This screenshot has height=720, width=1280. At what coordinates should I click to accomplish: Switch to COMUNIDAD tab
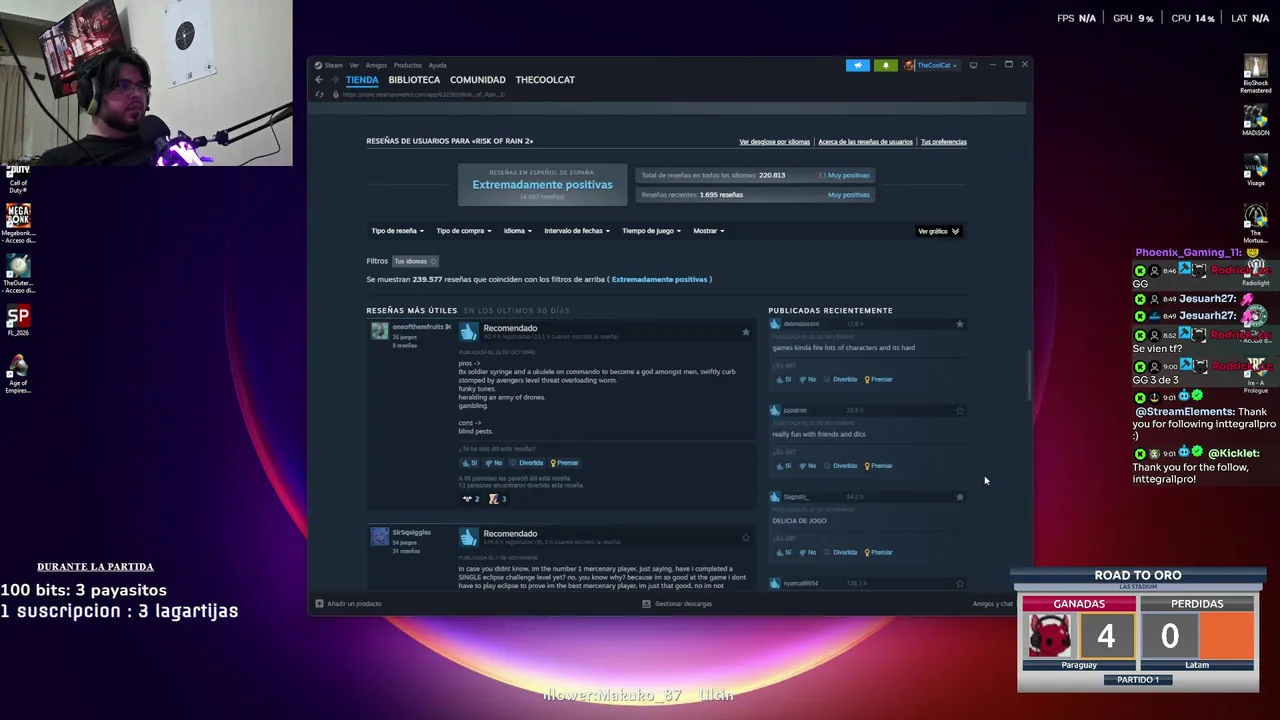click(x=478, y=80)
